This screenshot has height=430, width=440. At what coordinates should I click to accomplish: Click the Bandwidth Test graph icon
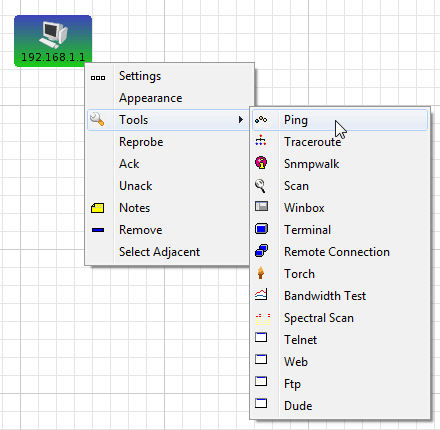pos(261,295)
